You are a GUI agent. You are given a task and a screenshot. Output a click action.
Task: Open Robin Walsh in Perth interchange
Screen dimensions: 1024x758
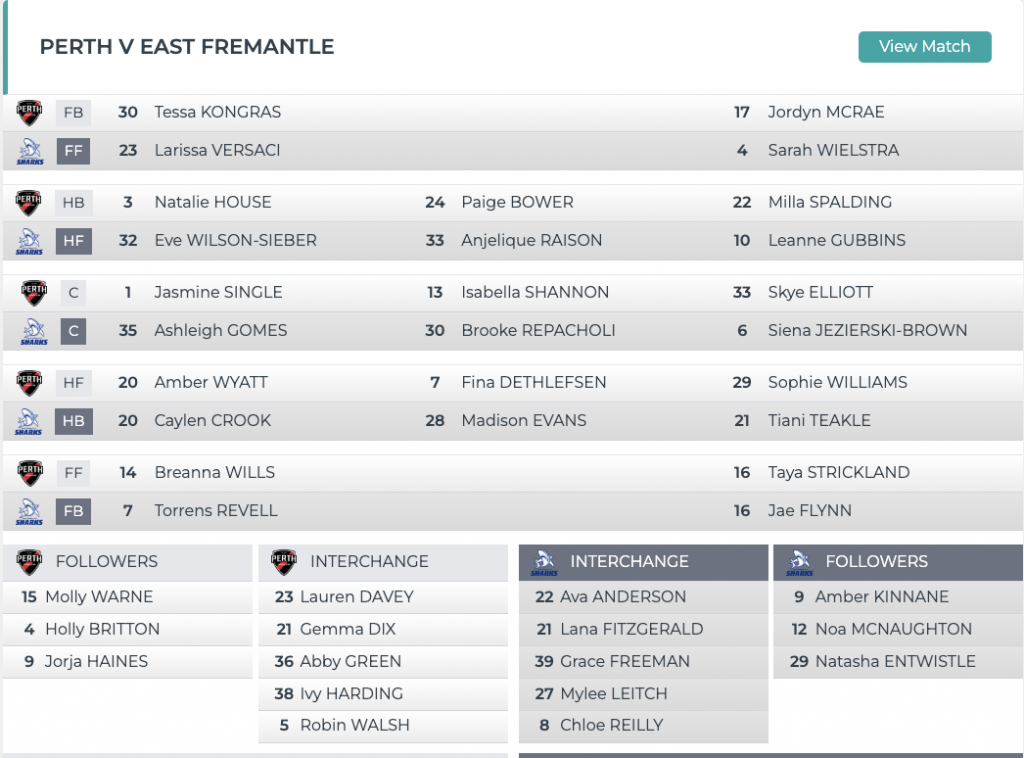pos(355,725)
